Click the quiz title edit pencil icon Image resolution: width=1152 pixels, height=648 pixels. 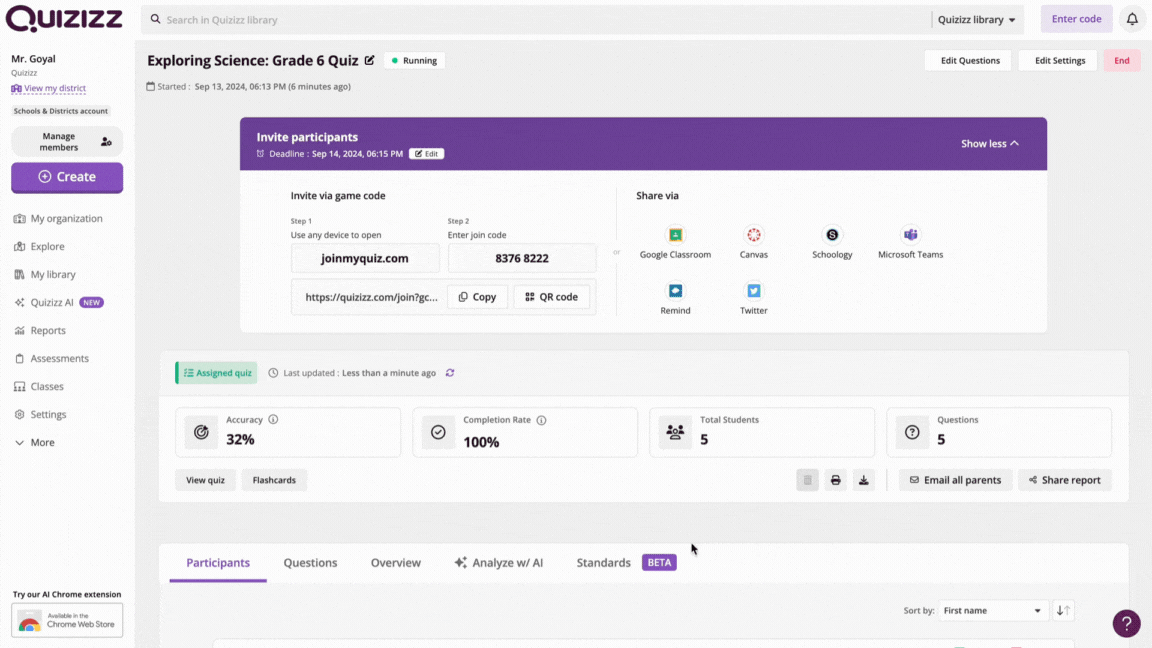[370, 60]
